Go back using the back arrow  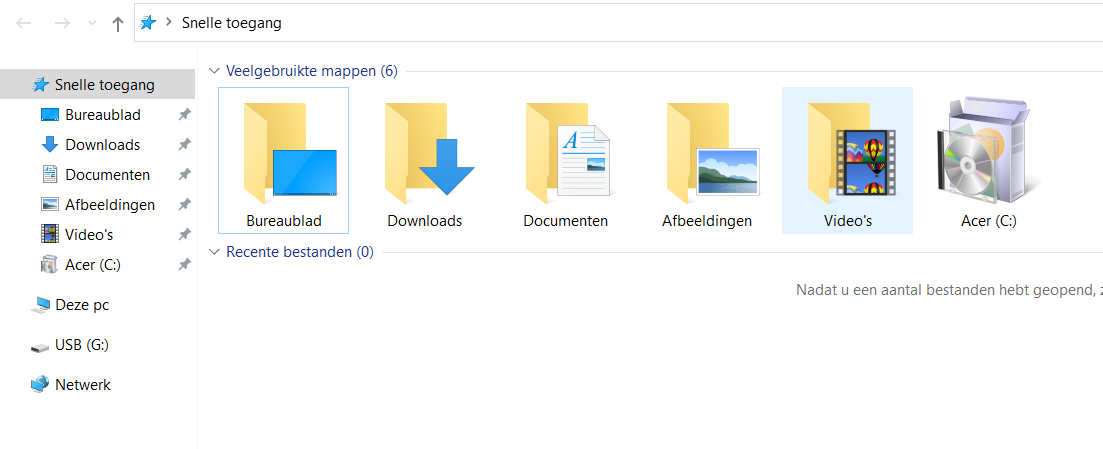click(24, 23)
